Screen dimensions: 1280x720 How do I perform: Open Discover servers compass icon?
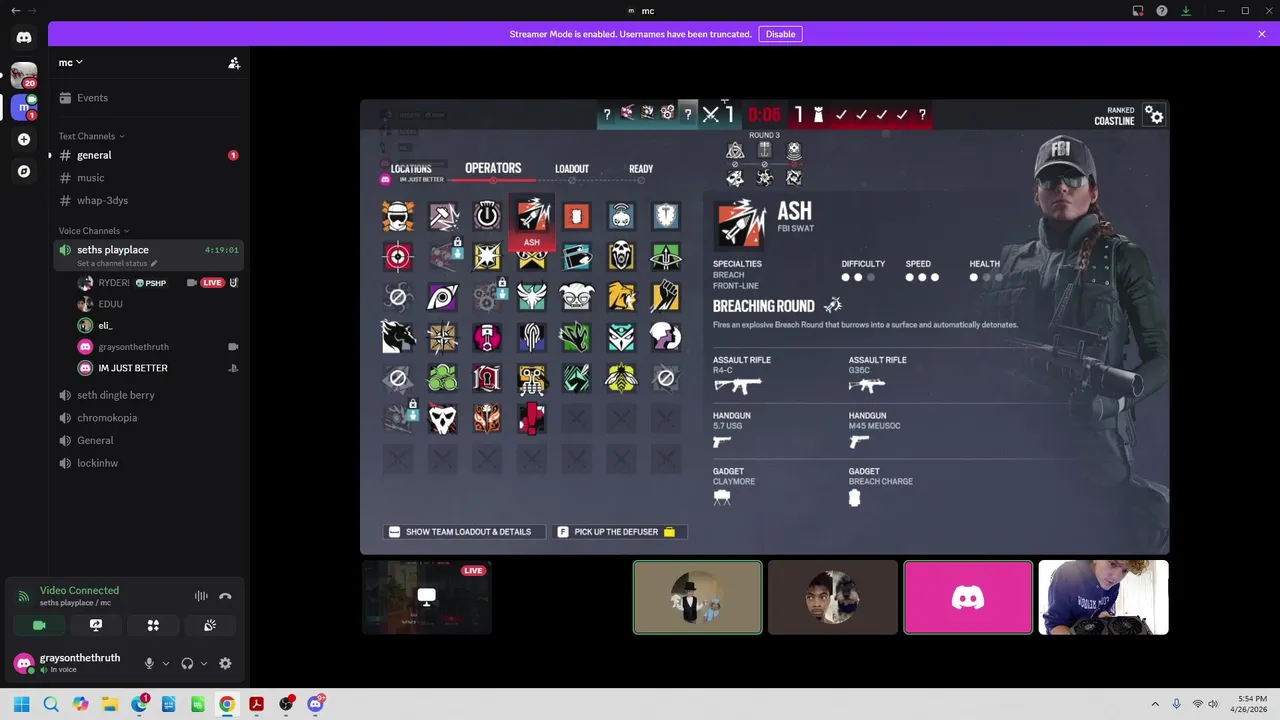24,171
